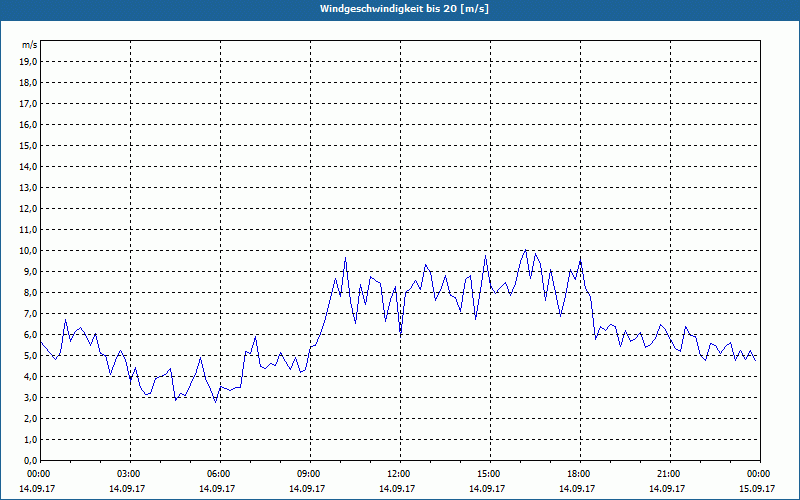This screenshot has width=800, height=500.
Task: Select the 13,0 y-axis label
Action: tap(28, 188)
